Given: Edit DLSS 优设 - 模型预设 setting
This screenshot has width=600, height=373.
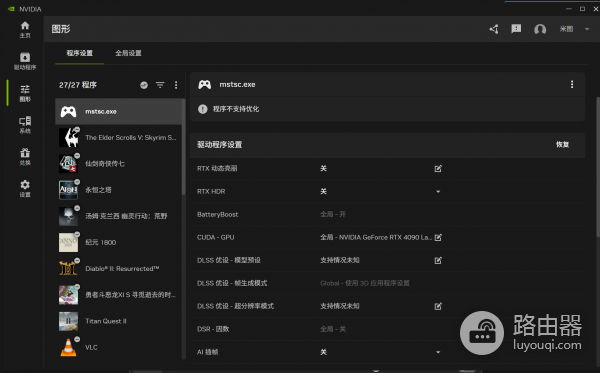Looking at the screenshot, I should point(438,260).
